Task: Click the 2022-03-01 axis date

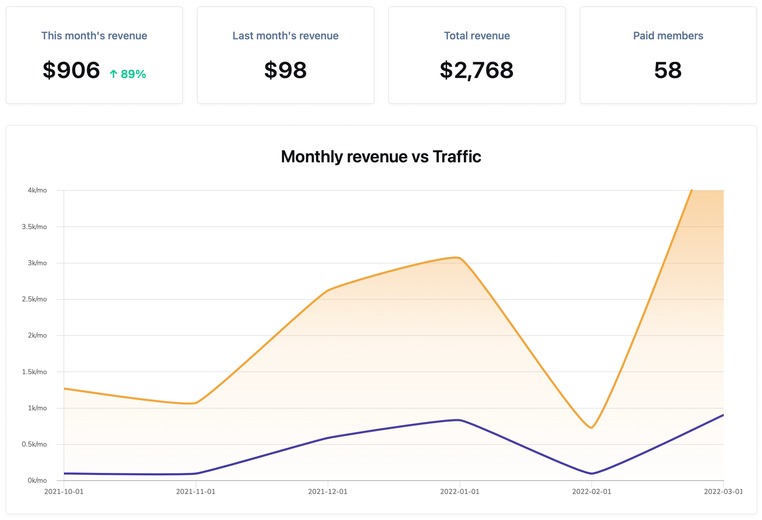Action: pyautogui.click(x=723, y=491)
